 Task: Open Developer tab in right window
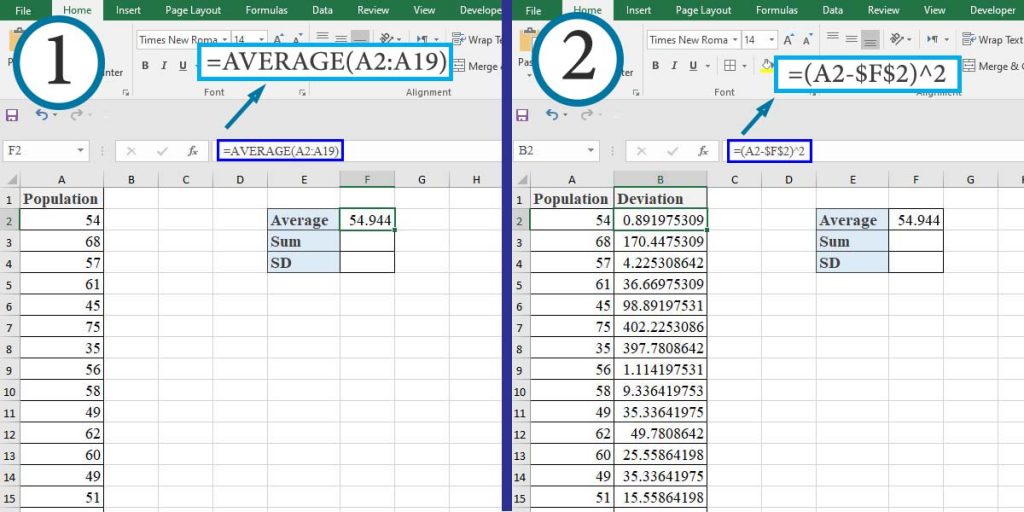993,10
